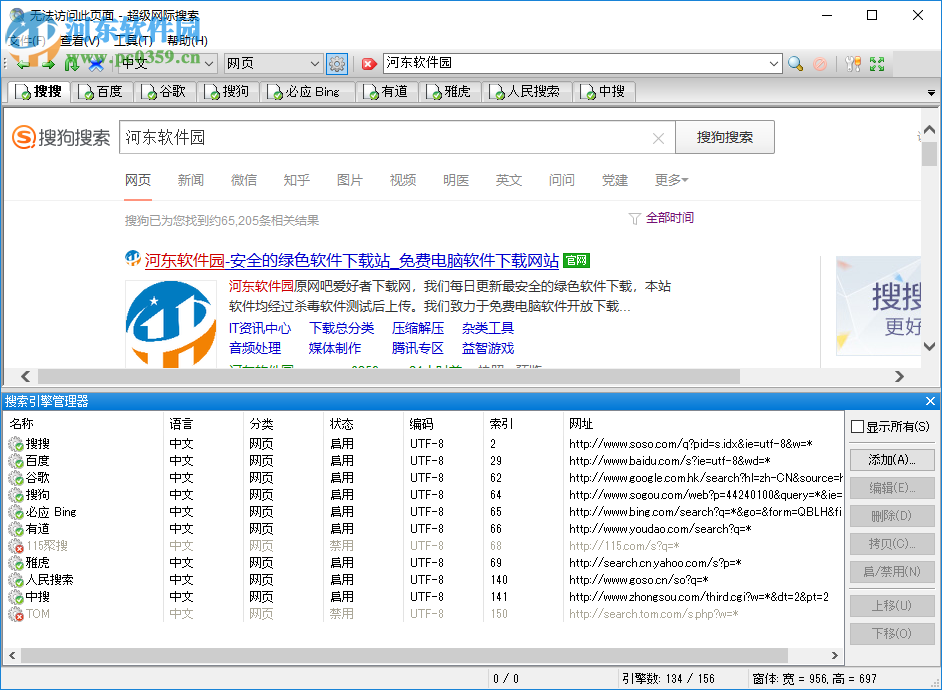Click the magnifier search icon
Image resolution: width=942 pixels, height=690 pixels.
pyautogui.click(x=795, y=63)
